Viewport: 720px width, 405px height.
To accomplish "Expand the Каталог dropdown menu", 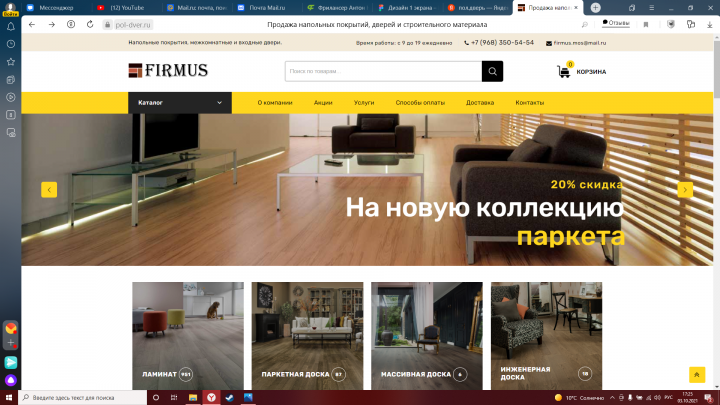I will pos(180,103).
